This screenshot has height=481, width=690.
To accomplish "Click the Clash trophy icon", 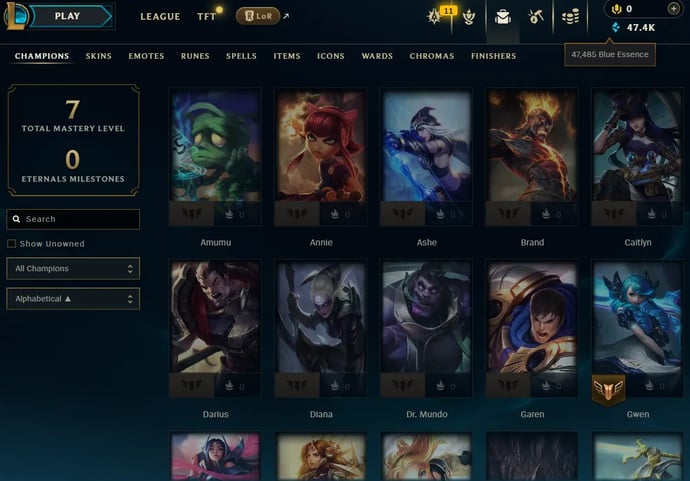I will [x=469, y=17].
